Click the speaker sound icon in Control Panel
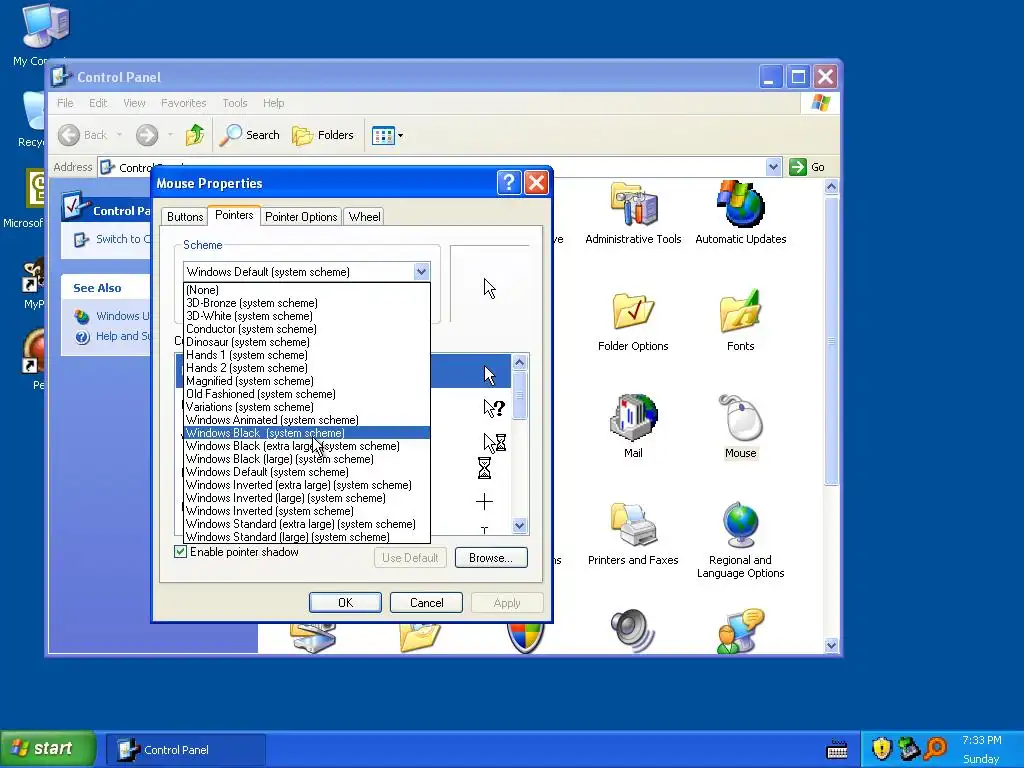The height and width of the screenshot is (768, 1024). pyautogui.click(x=632, y=630)
